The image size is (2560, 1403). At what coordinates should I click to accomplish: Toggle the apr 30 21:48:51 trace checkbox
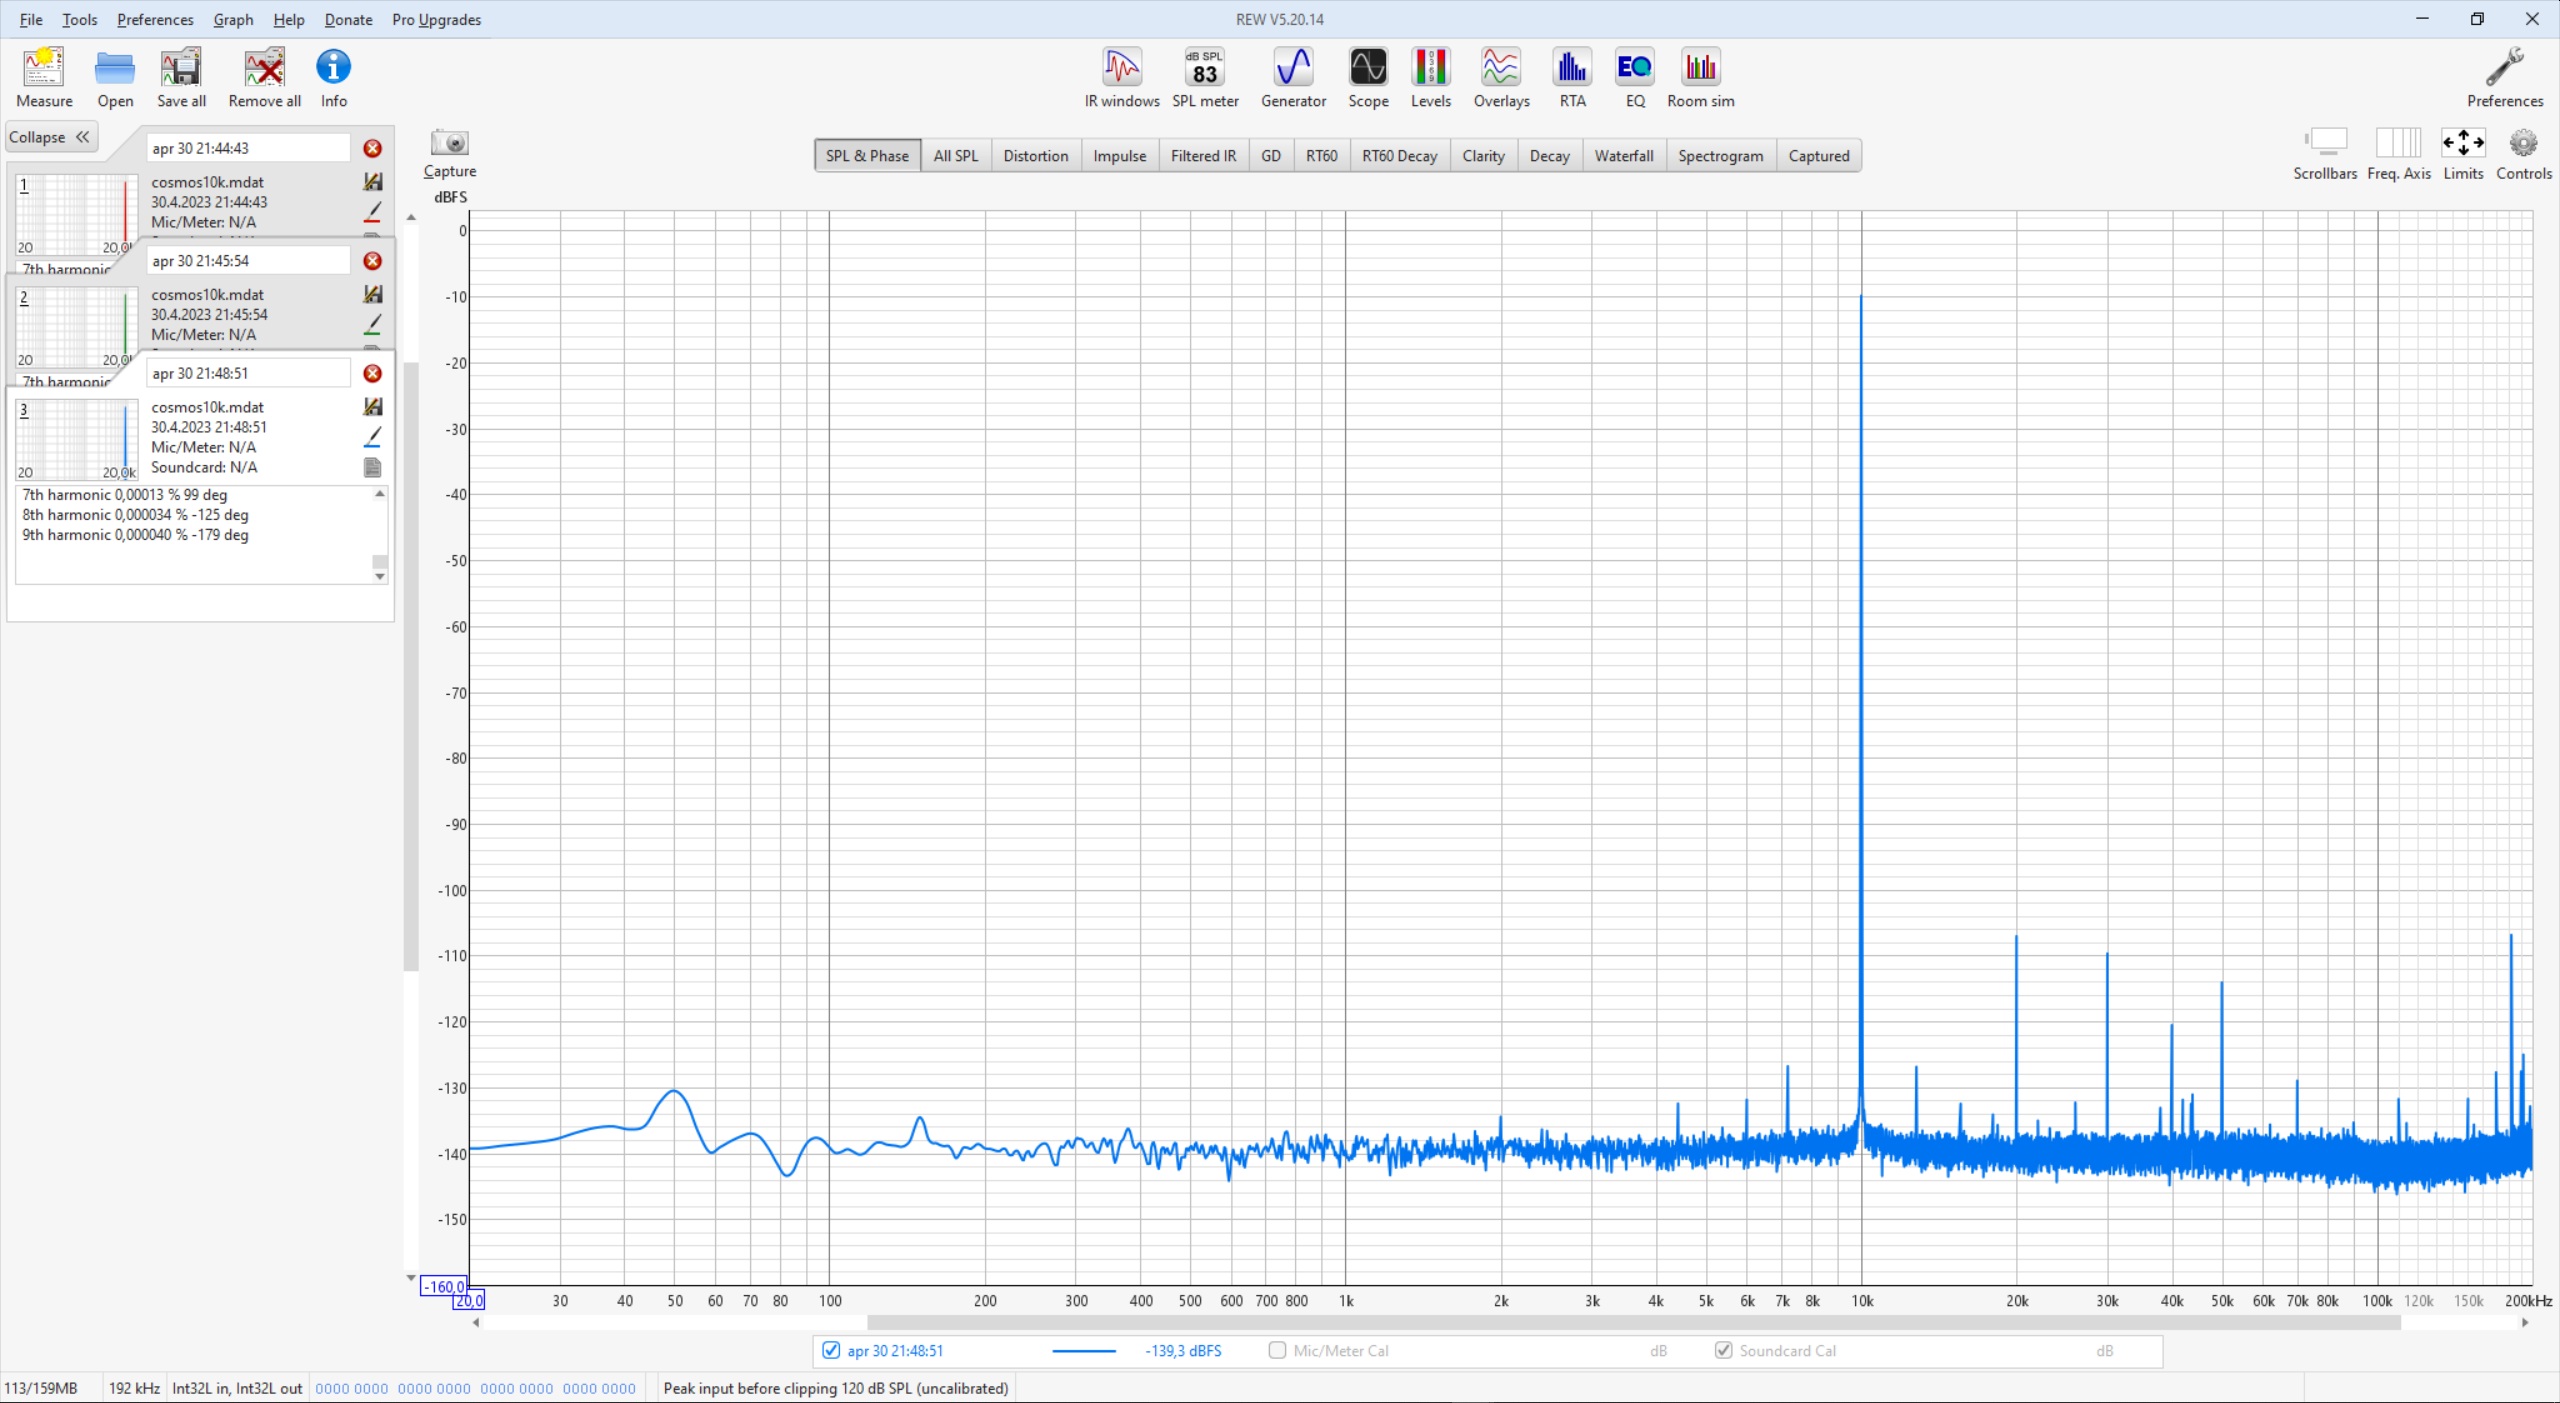click(831, 1351)
